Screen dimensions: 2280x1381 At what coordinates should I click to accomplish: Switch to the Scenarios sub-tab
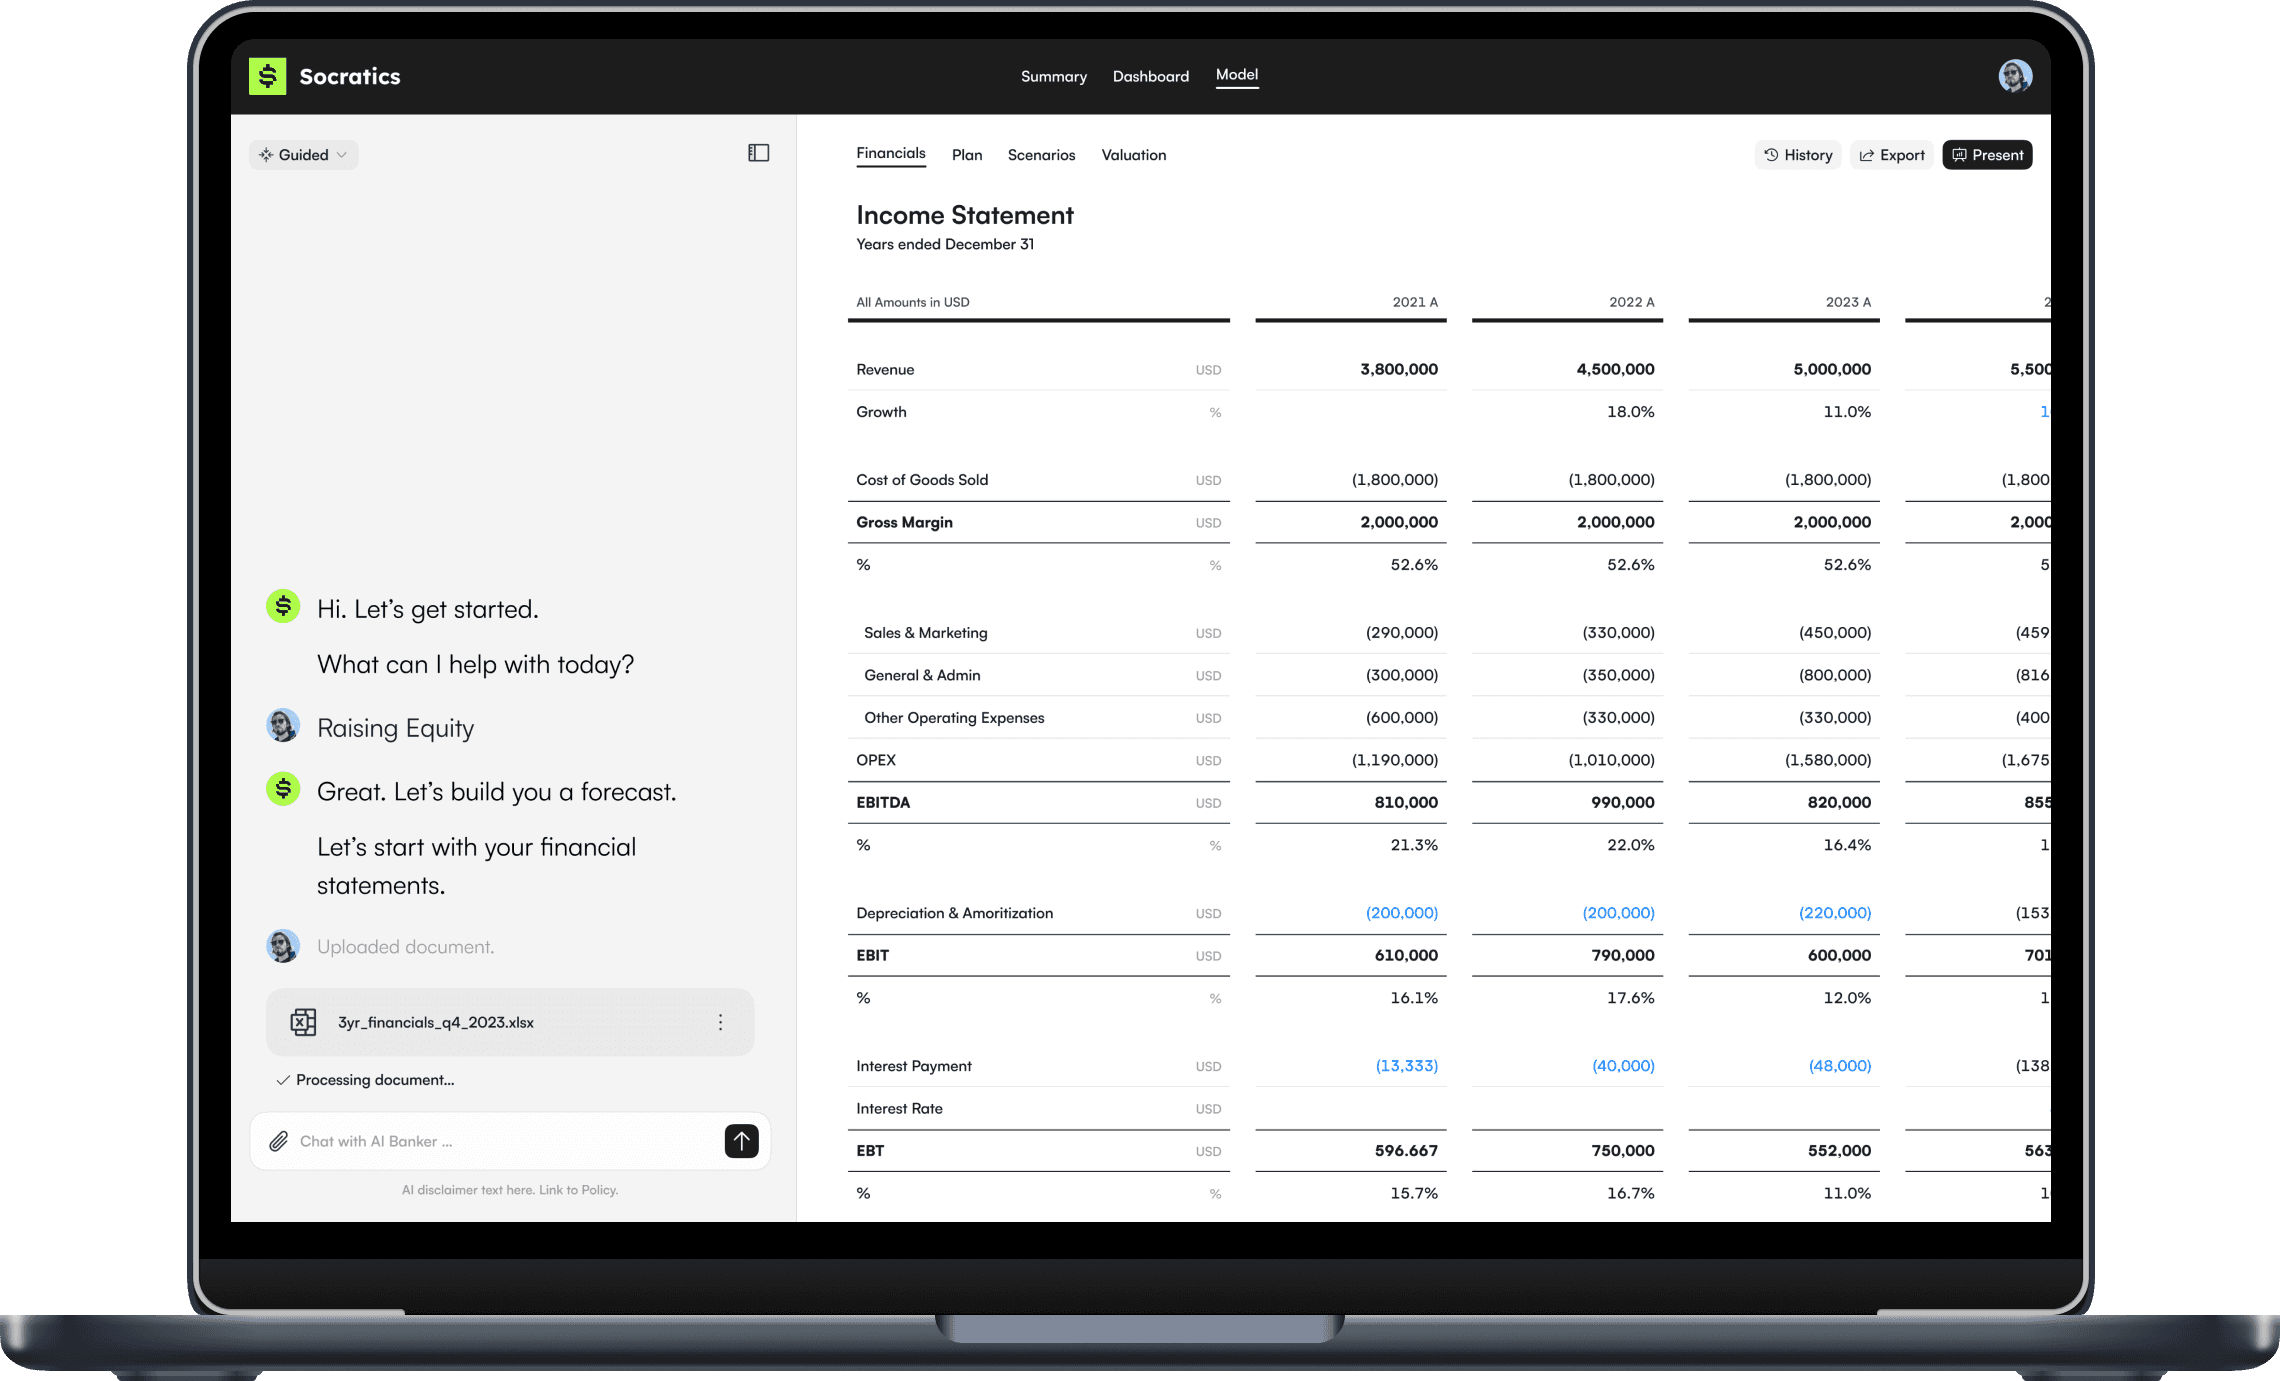point(1041,155)
